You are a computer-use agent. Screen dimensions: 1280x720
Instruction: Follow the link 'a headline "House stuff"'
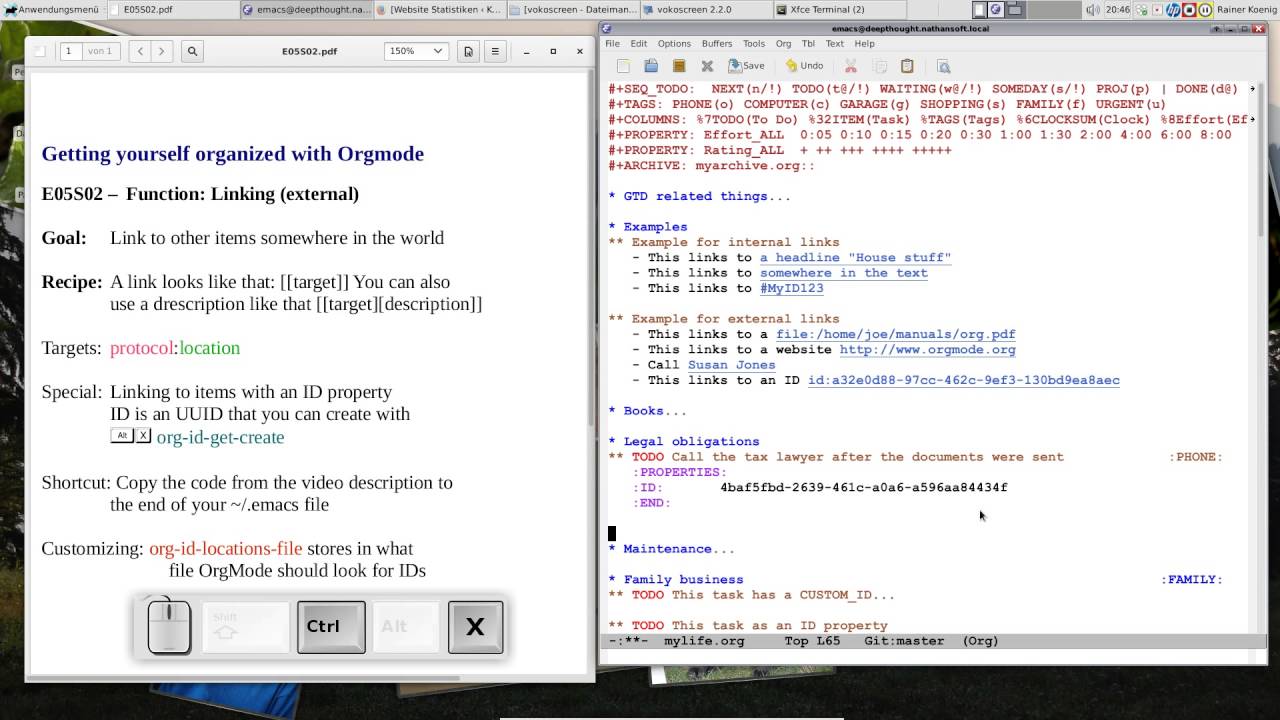pos(855,257)
